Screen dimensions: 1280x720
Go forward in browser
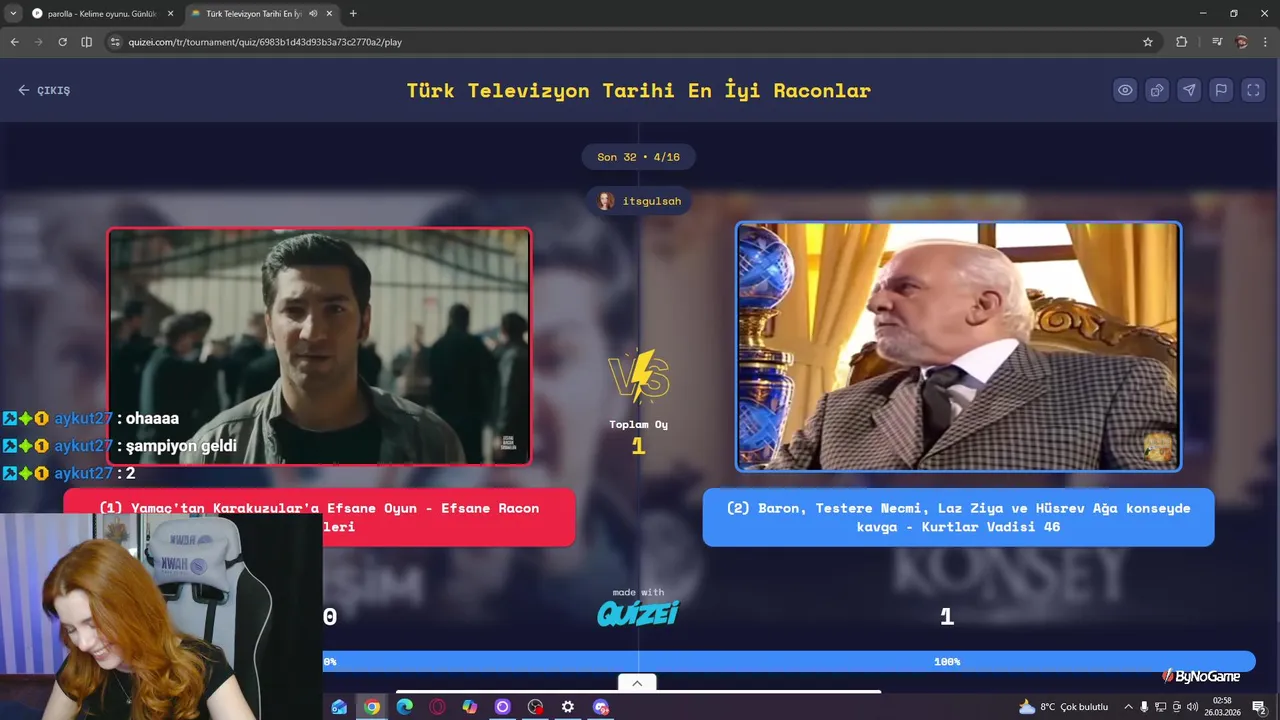pos(38,42)
